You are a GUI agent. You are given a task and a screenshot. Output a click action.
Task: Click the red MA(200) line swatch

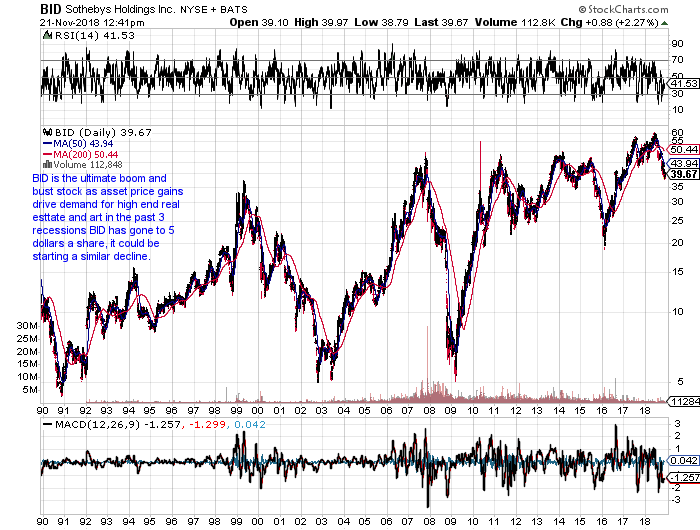(47, 154)
